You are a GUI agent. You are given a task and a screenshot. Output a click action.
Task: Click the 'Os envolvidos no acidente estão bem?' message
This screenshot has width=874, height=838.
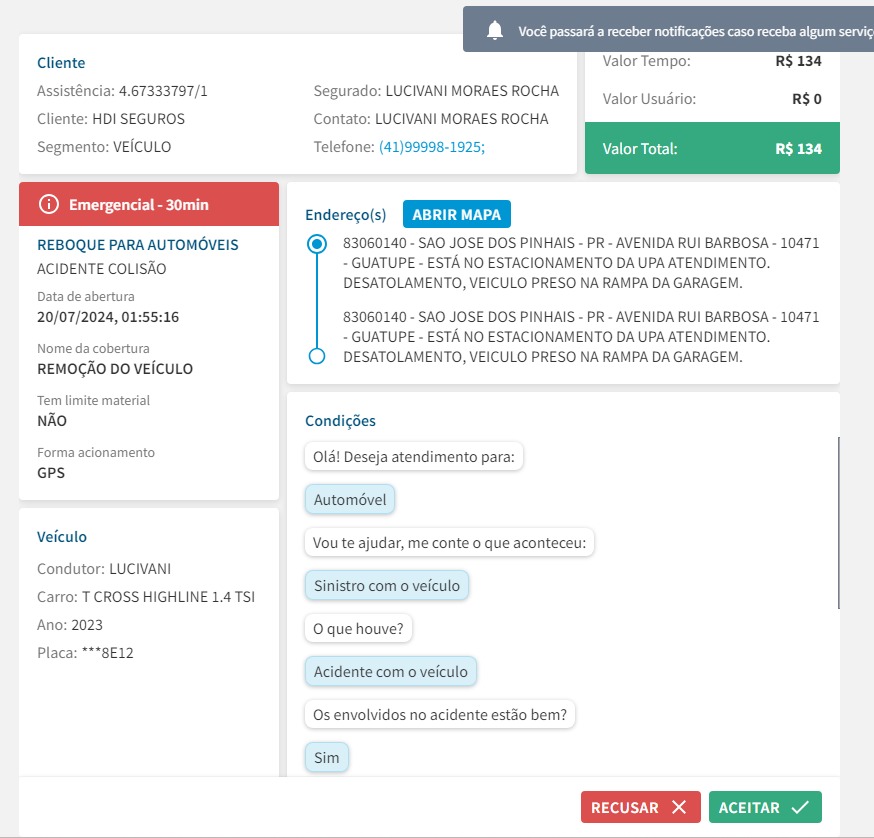439,715
